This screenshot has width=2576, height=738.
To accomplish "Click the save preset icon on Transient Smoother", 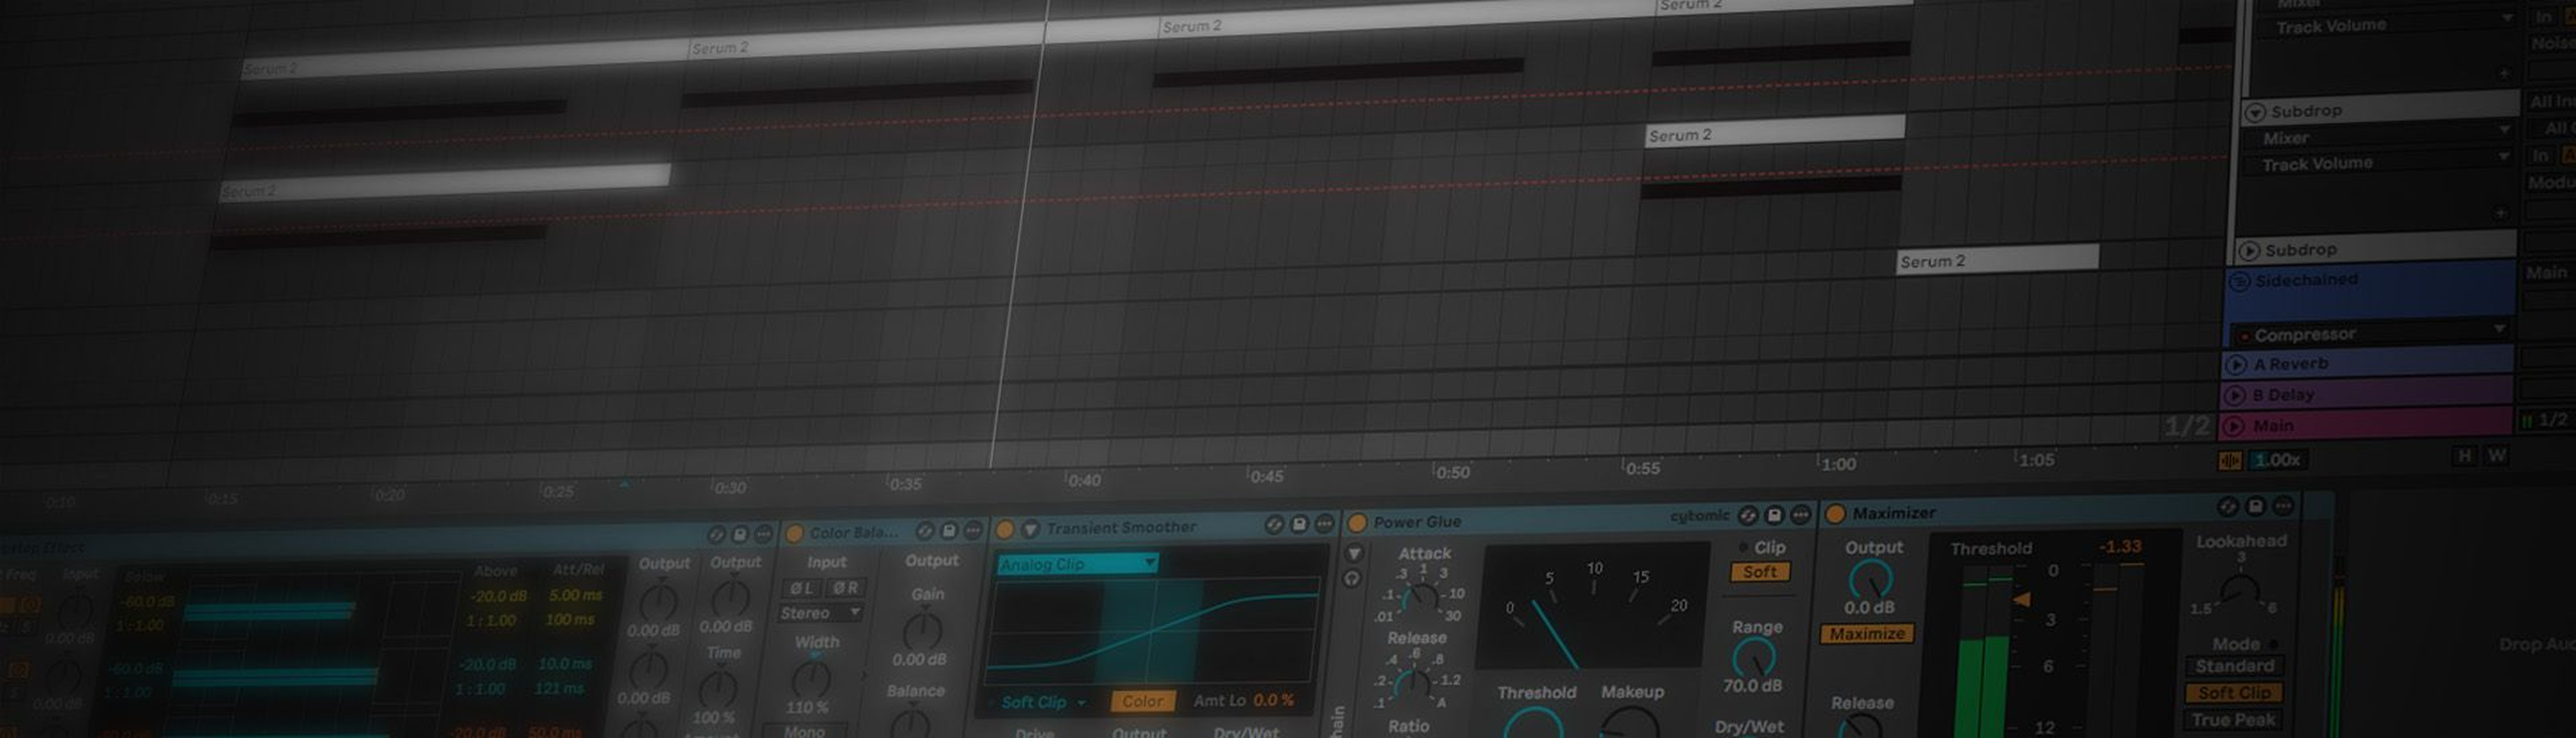I will (1299, 523).
